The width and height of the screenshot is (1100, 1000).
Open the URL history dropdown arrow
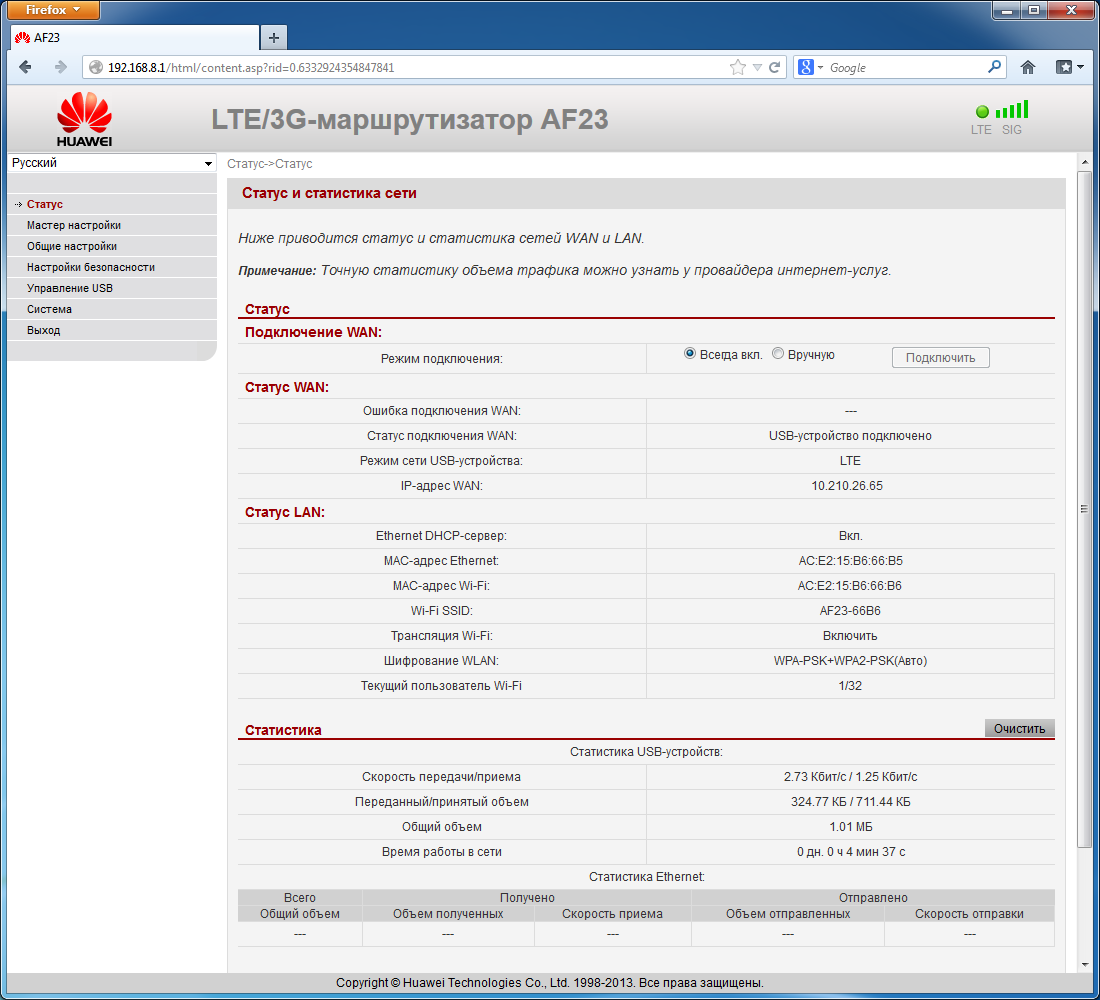757,67
